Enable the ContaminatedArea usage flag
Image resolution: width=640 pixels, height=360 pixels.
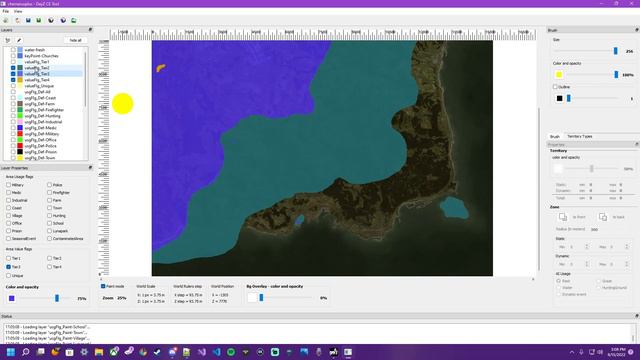click(49, 238)
